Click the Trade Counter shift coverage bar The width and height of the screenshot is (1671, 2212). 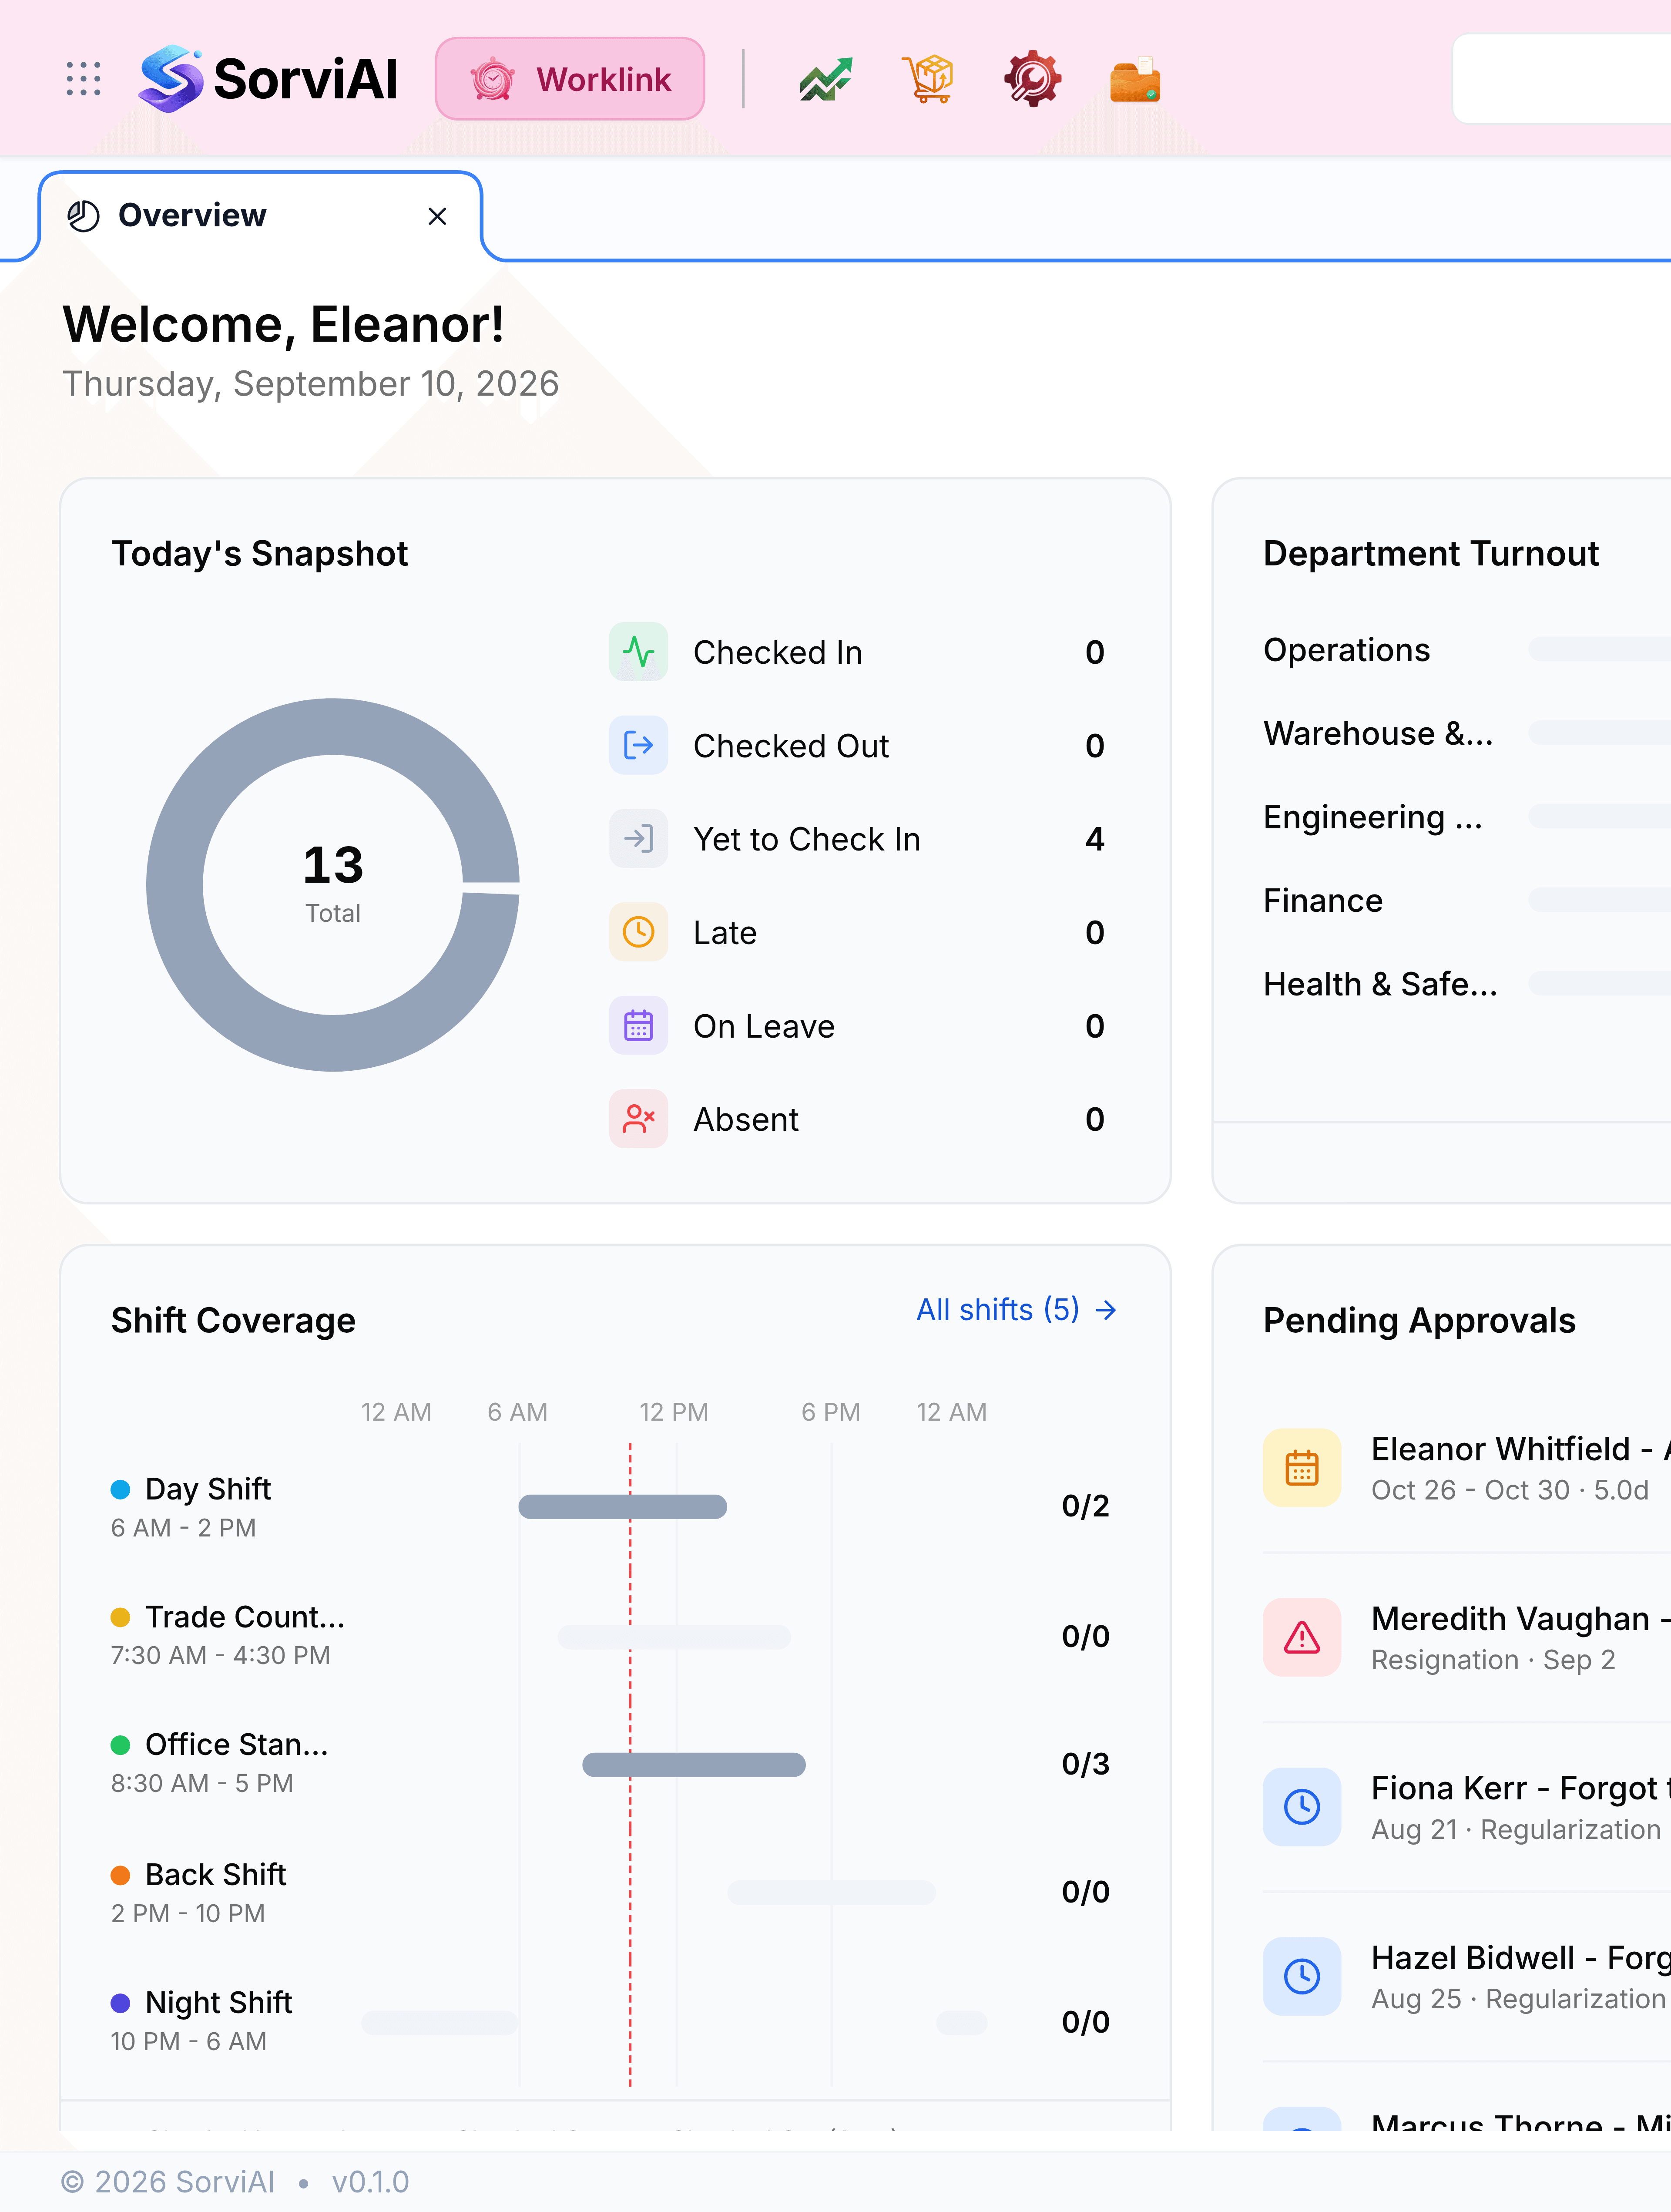[674, 1636]
